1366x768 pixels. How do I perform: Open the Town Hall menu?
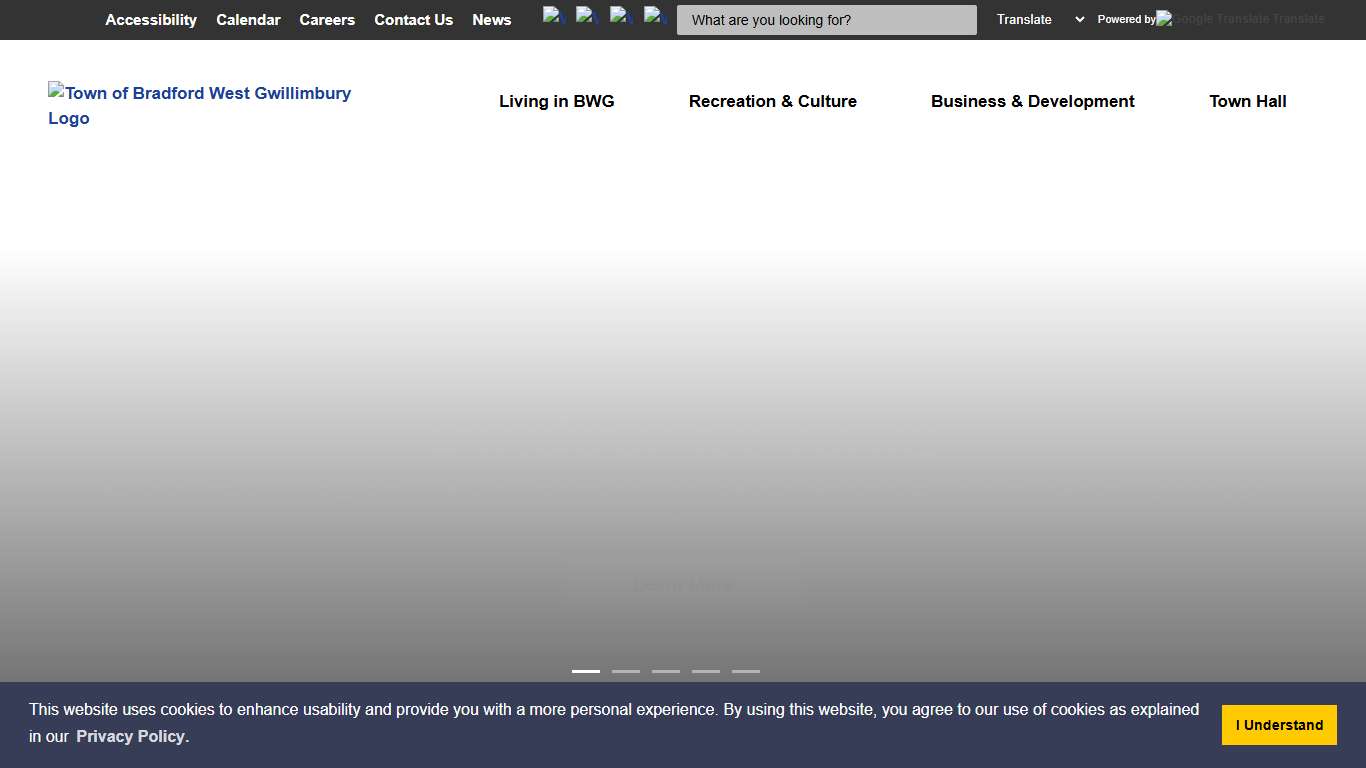coord(1247,101)
